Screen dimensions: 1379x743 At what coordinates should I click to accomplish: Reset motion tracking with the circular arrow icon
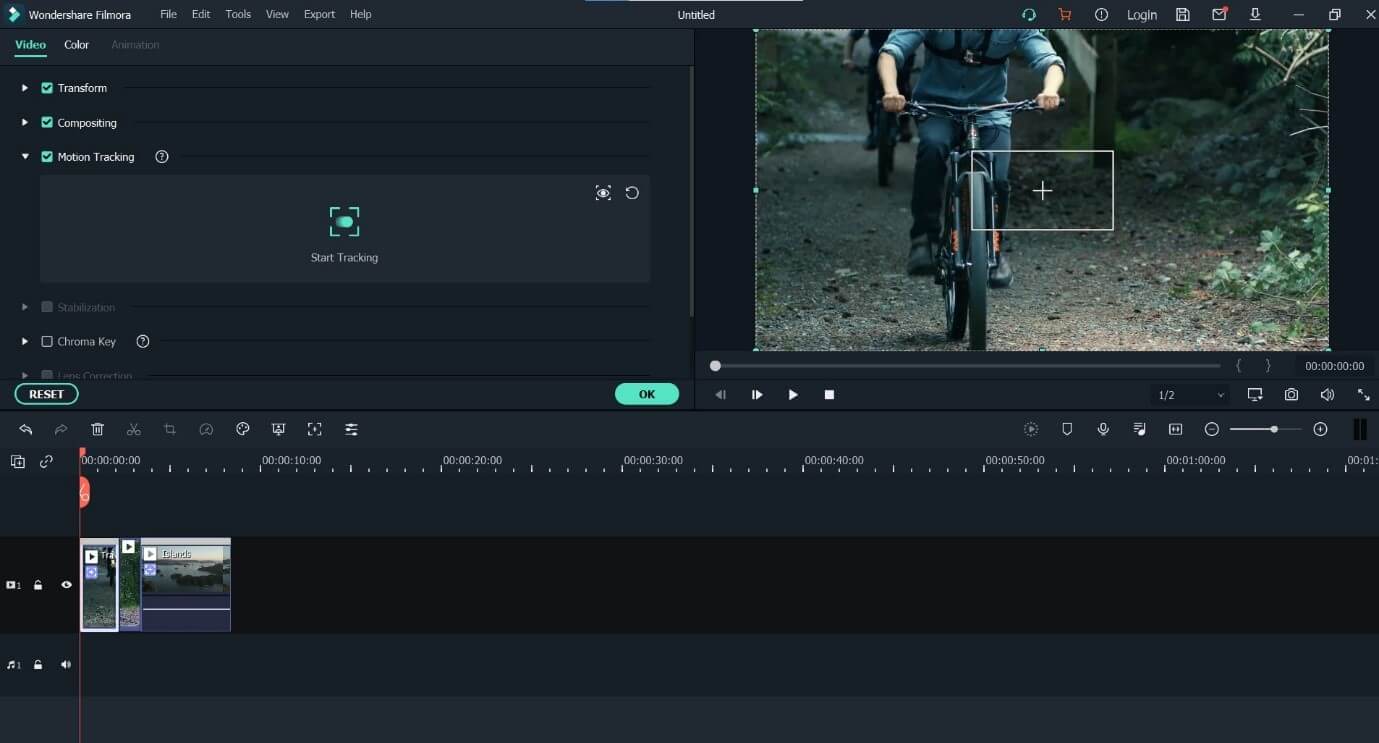[x=632, y=193]
